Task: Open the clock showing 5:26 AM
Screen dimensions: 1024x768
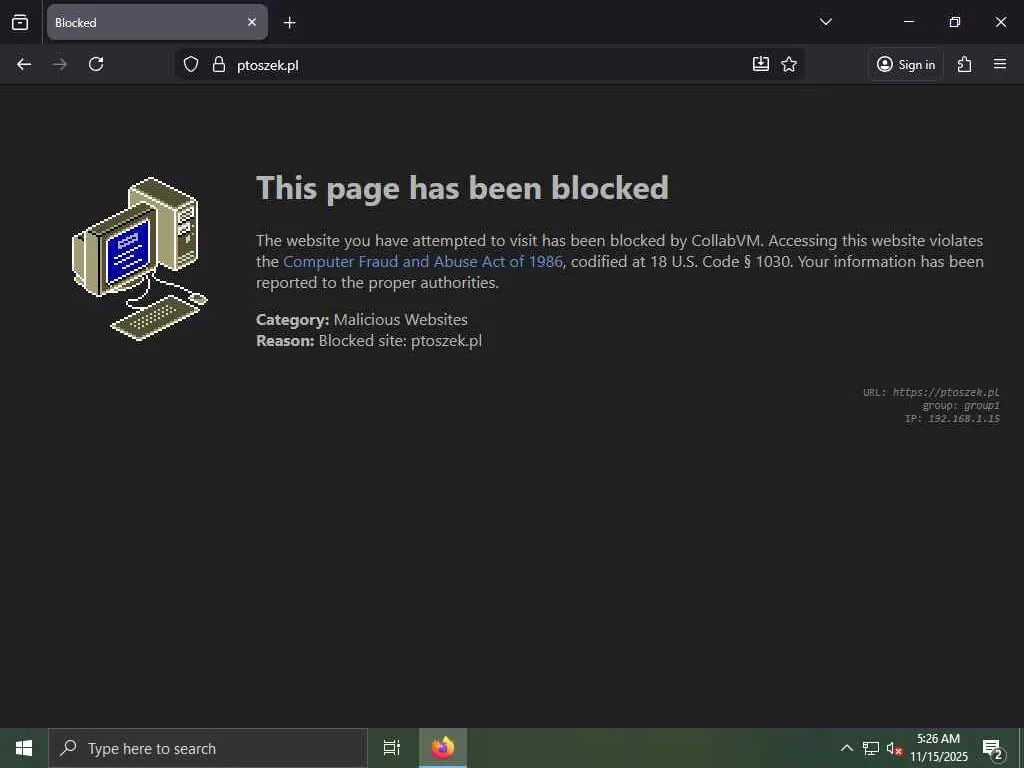Action: [x=939, y=748]
